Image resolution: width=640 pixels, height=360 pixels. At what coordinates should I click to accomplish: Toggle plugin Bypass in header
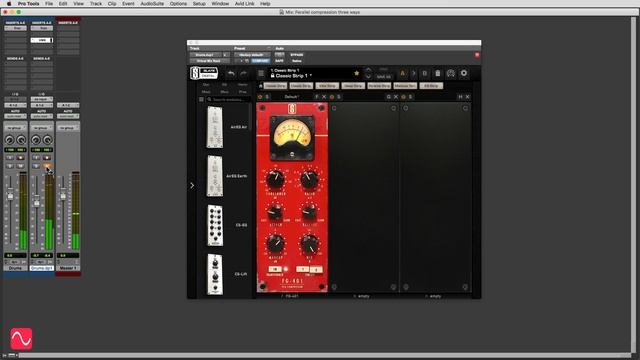click(297, 55)
